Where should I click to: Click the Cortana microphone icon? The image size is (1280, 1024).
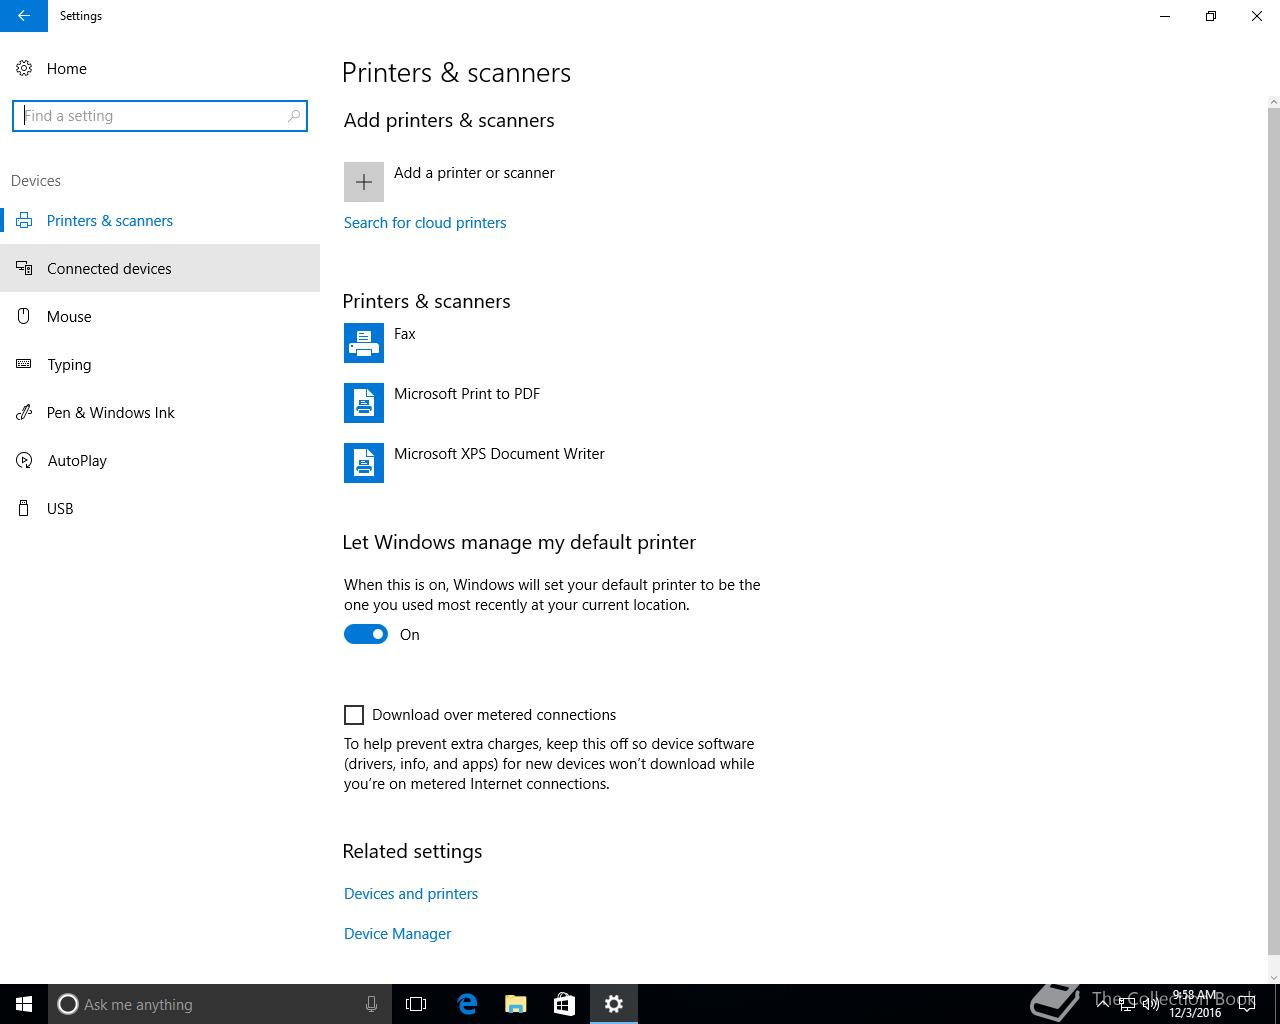(371, 1004)
